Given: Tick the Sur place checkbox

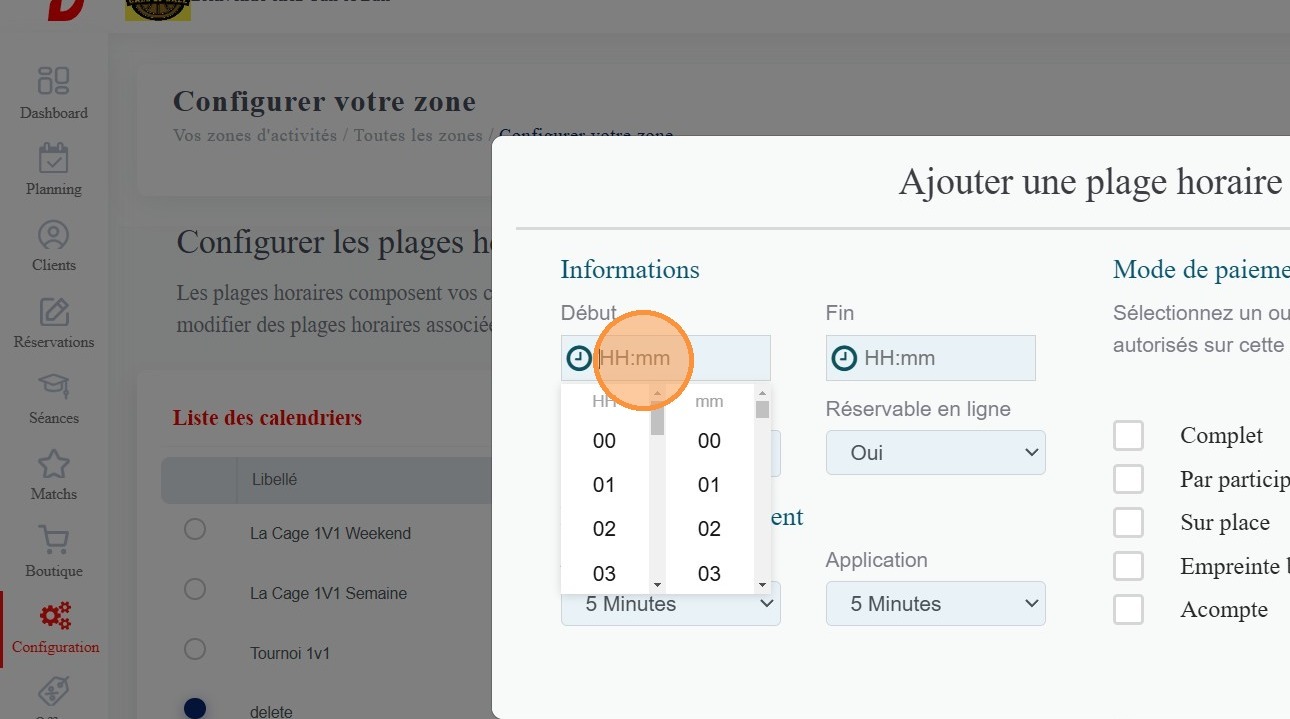Looking at the screenshot, I should [x=1128, y=523].
